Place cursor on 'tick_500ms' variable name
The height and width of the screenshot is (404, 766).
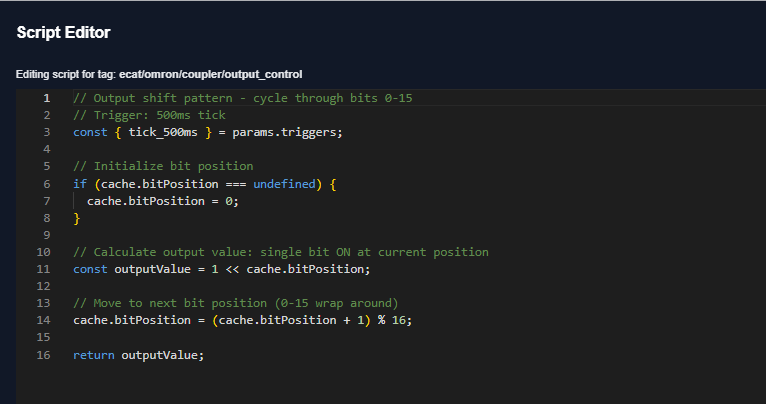162,132
